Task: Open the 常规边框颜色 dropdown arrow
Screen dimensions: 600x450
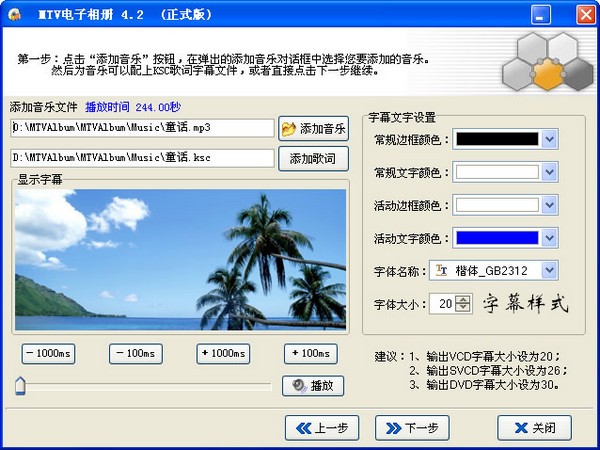Action: click(549, 139)
